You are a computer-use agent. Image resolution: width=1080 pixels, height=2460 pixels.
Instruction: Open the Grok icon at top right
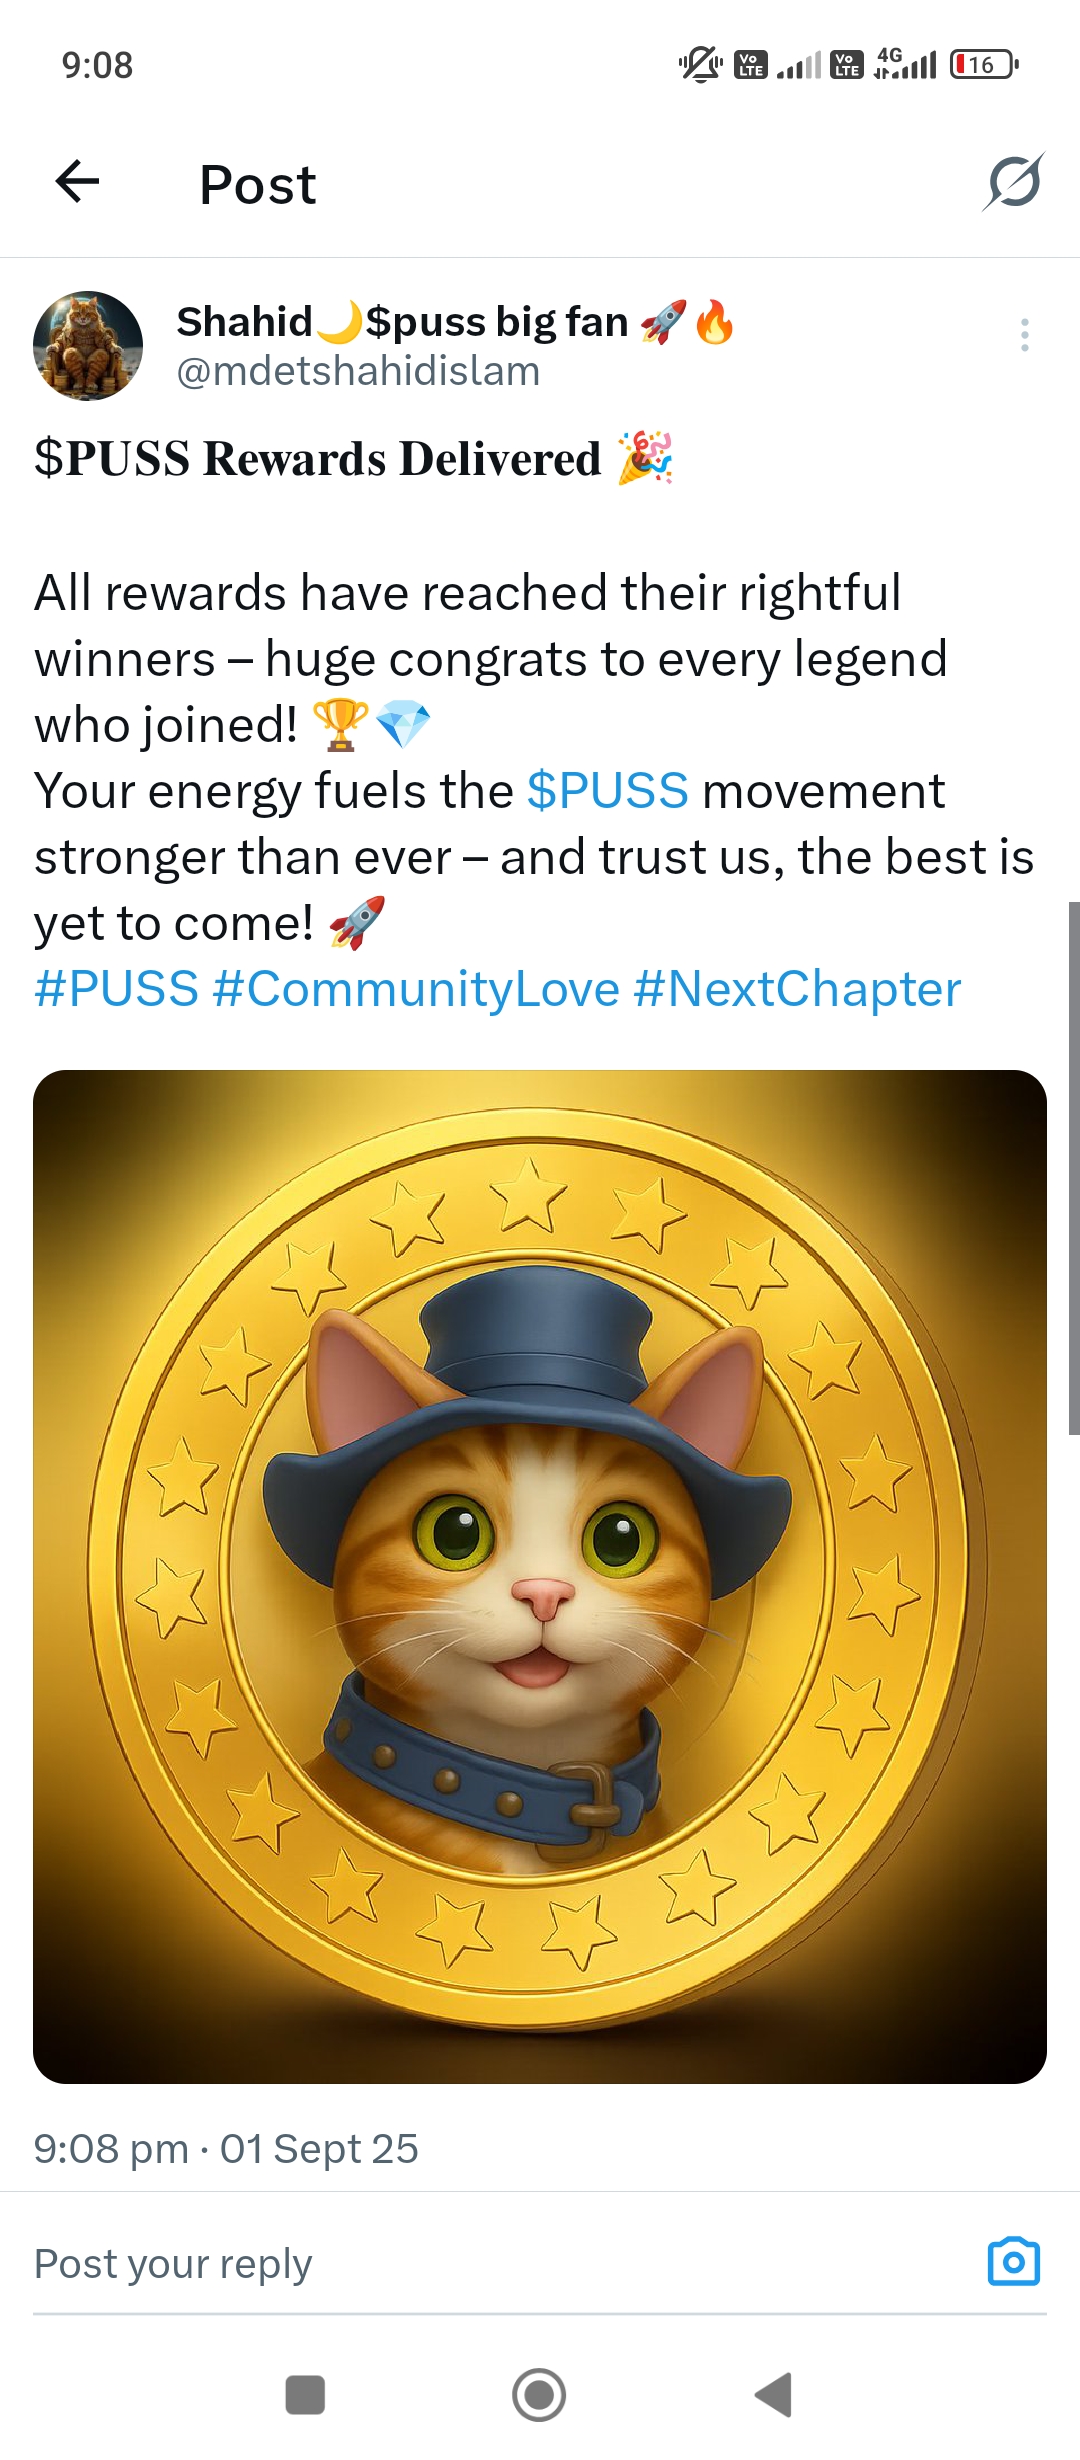[x=1013, y=183]
